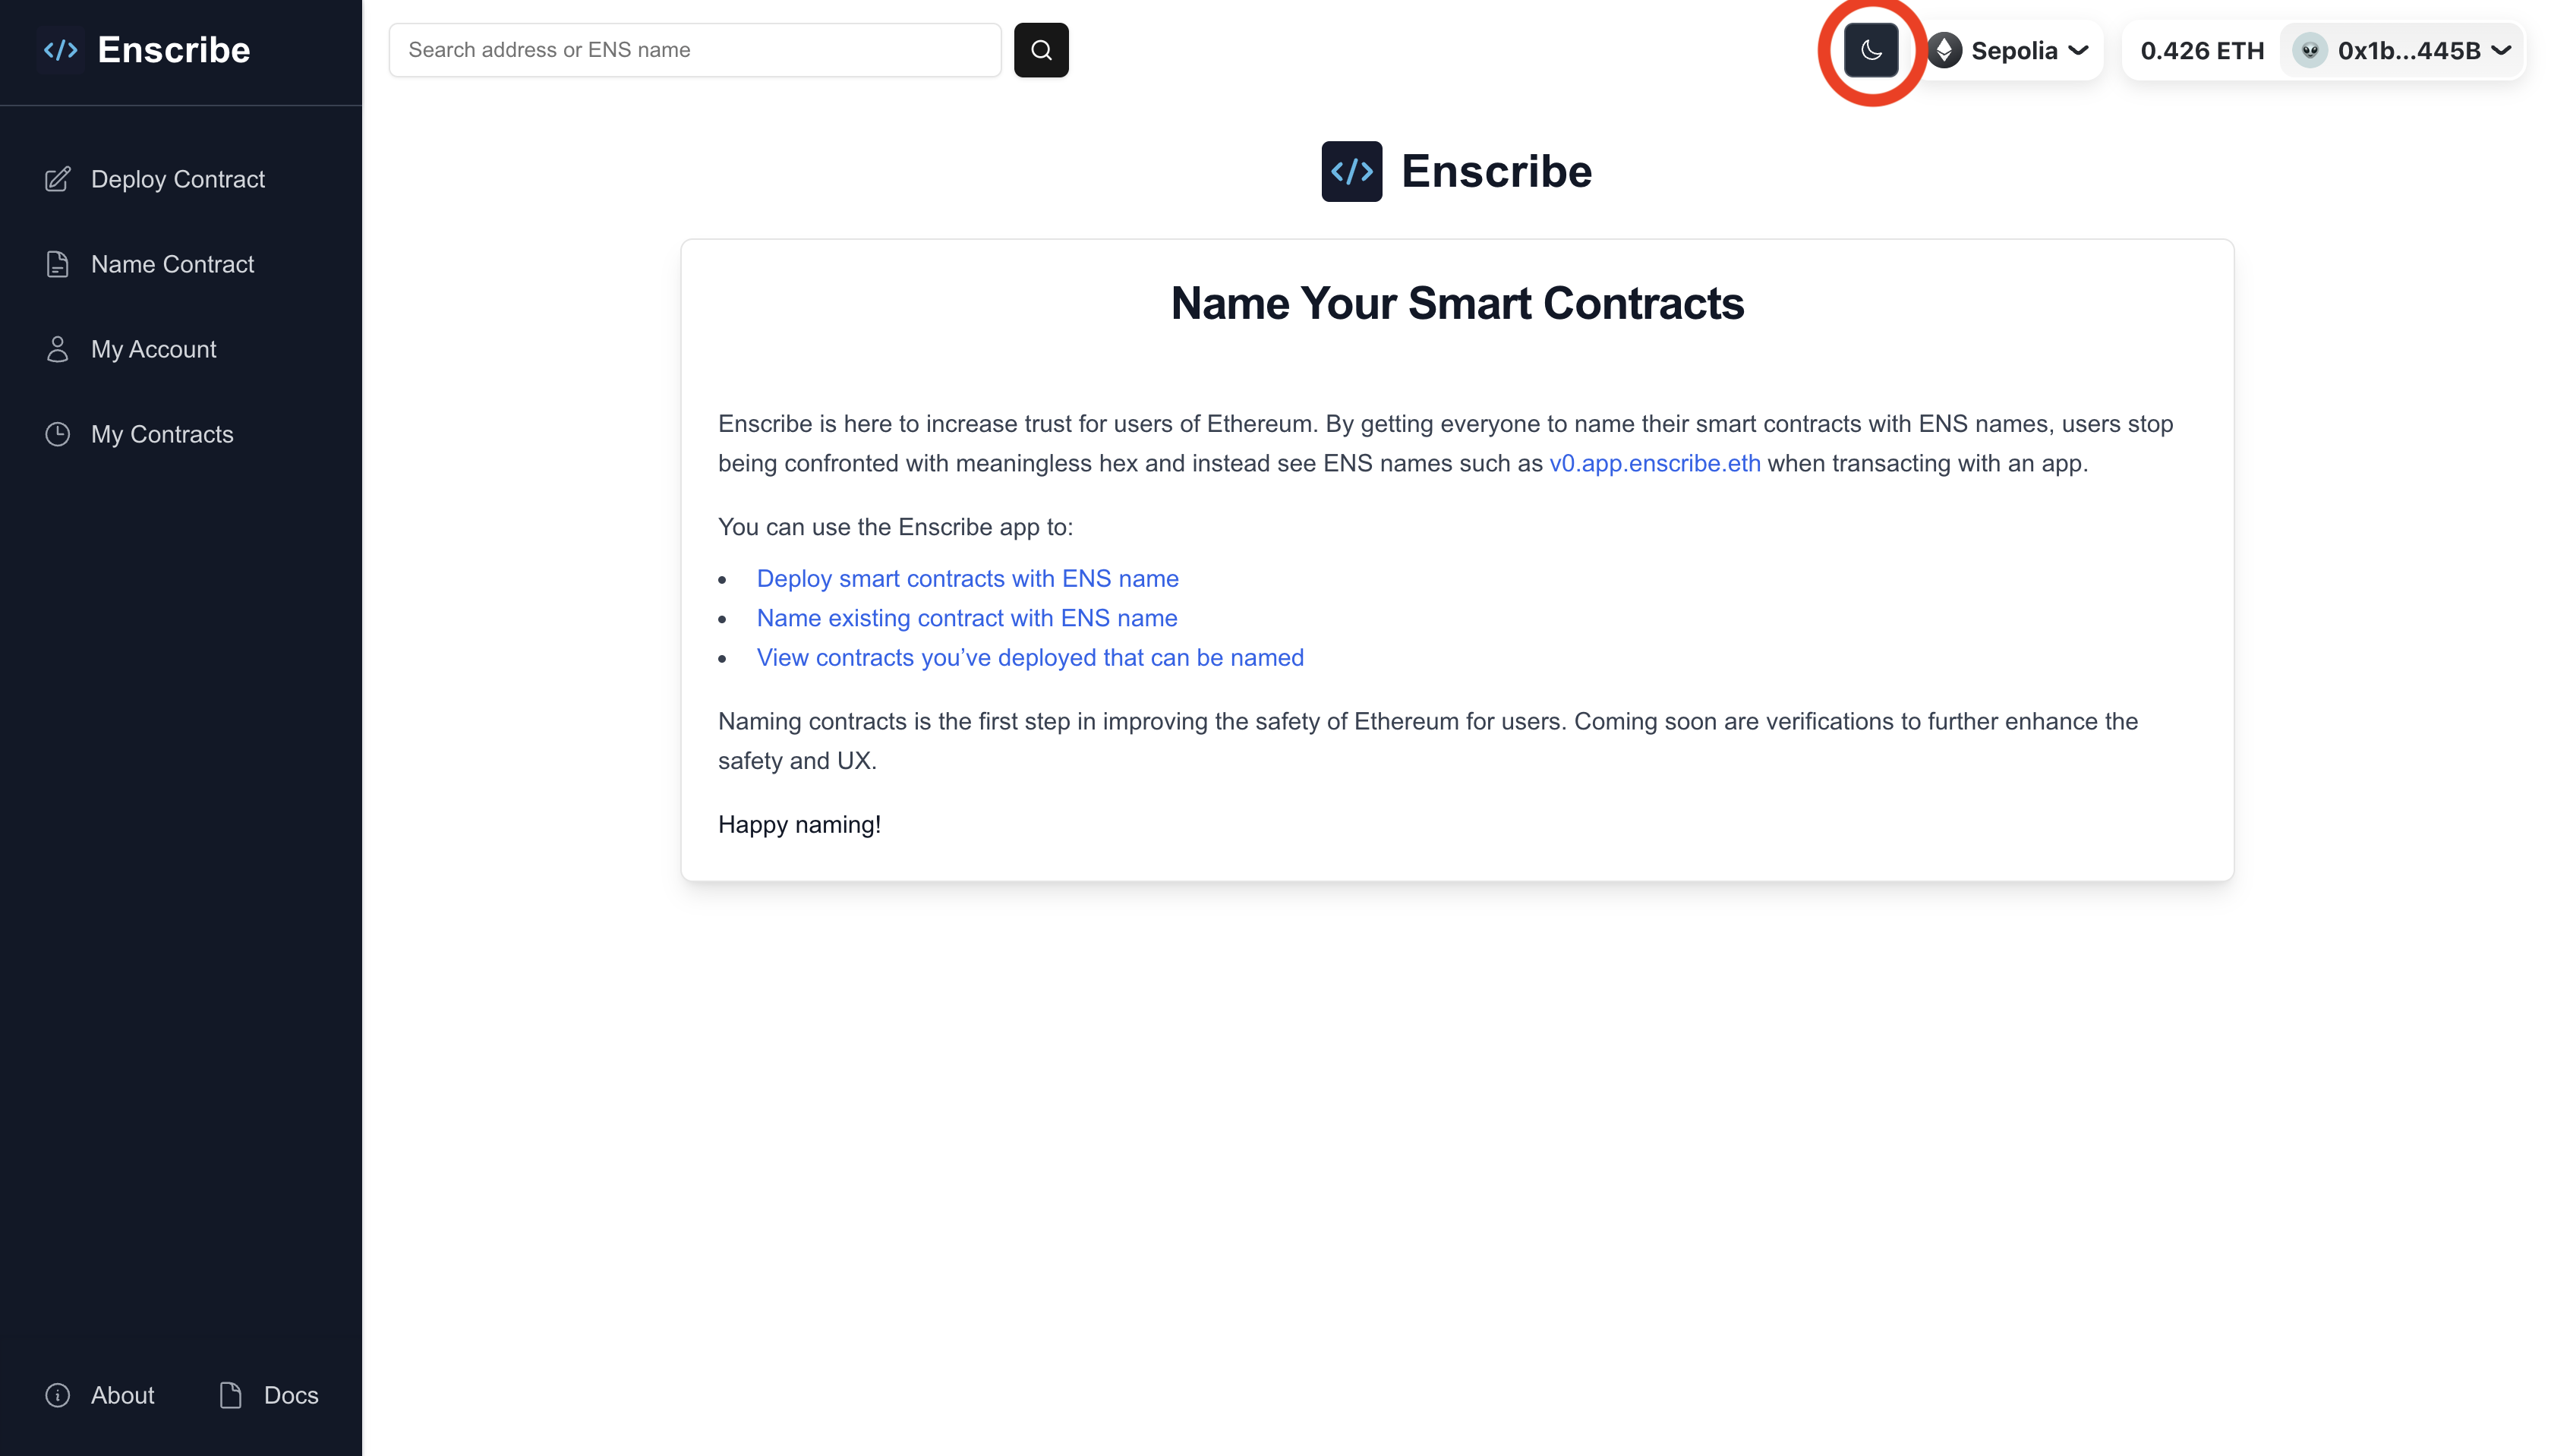The width and height of the screenshot is (2551, 1456).
Task: Click View contracts you've deployed link
Action: (1030, 657)
